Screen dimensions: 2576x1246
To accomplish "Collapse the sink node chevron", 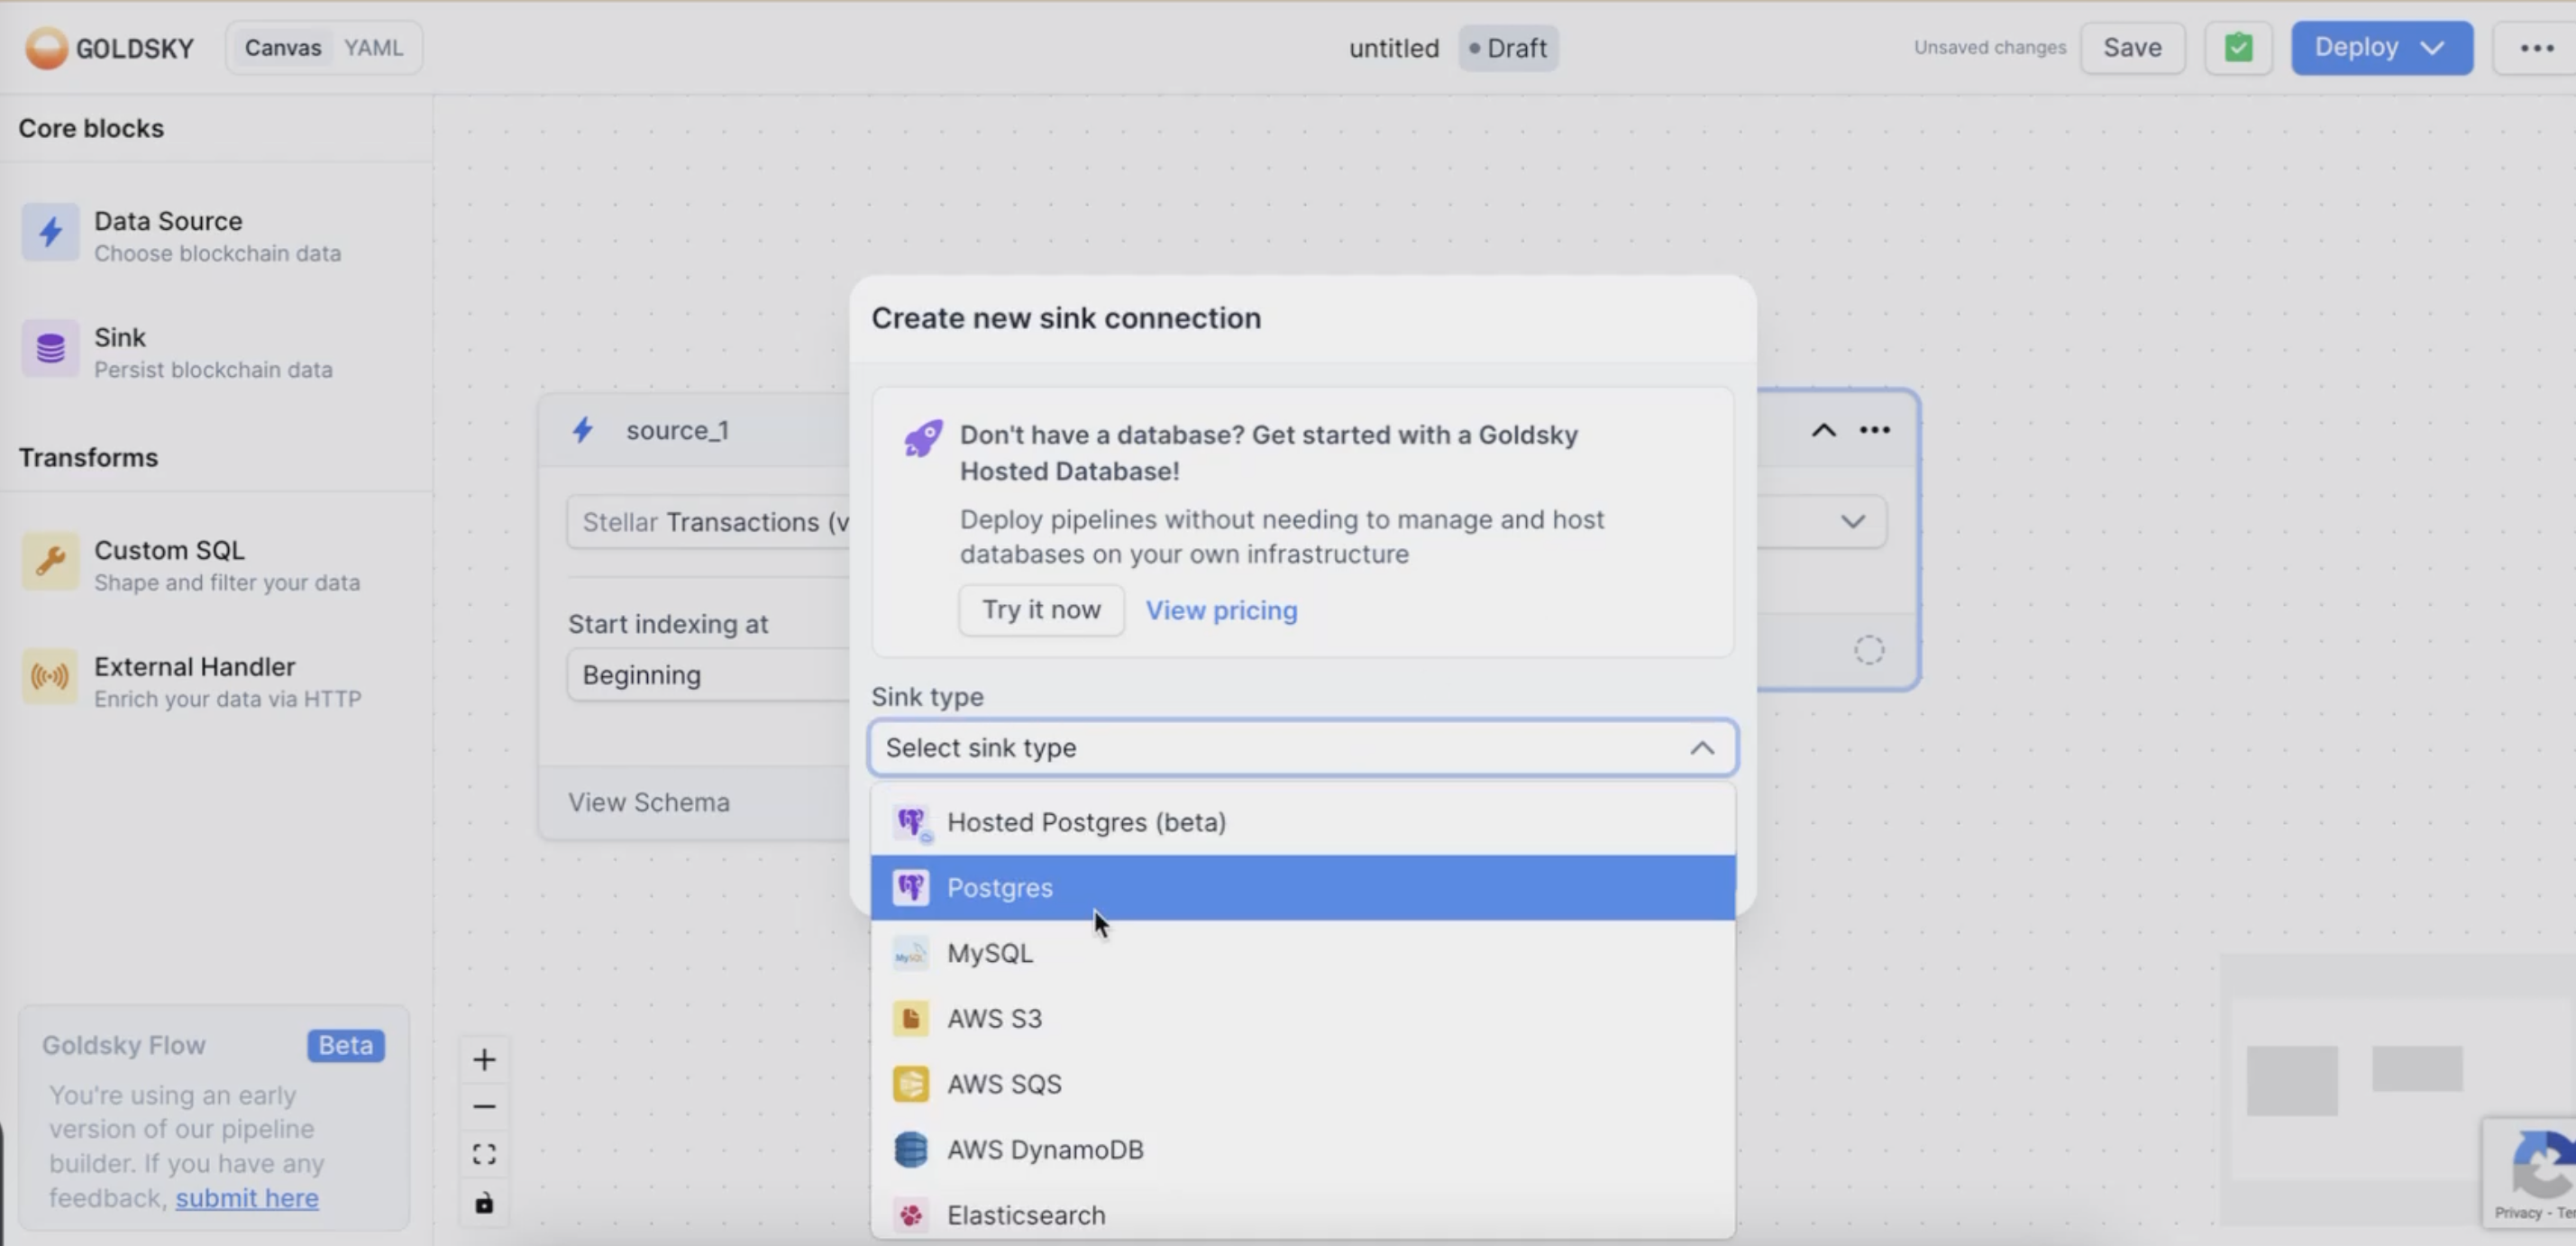I will tap(1823, 430).
